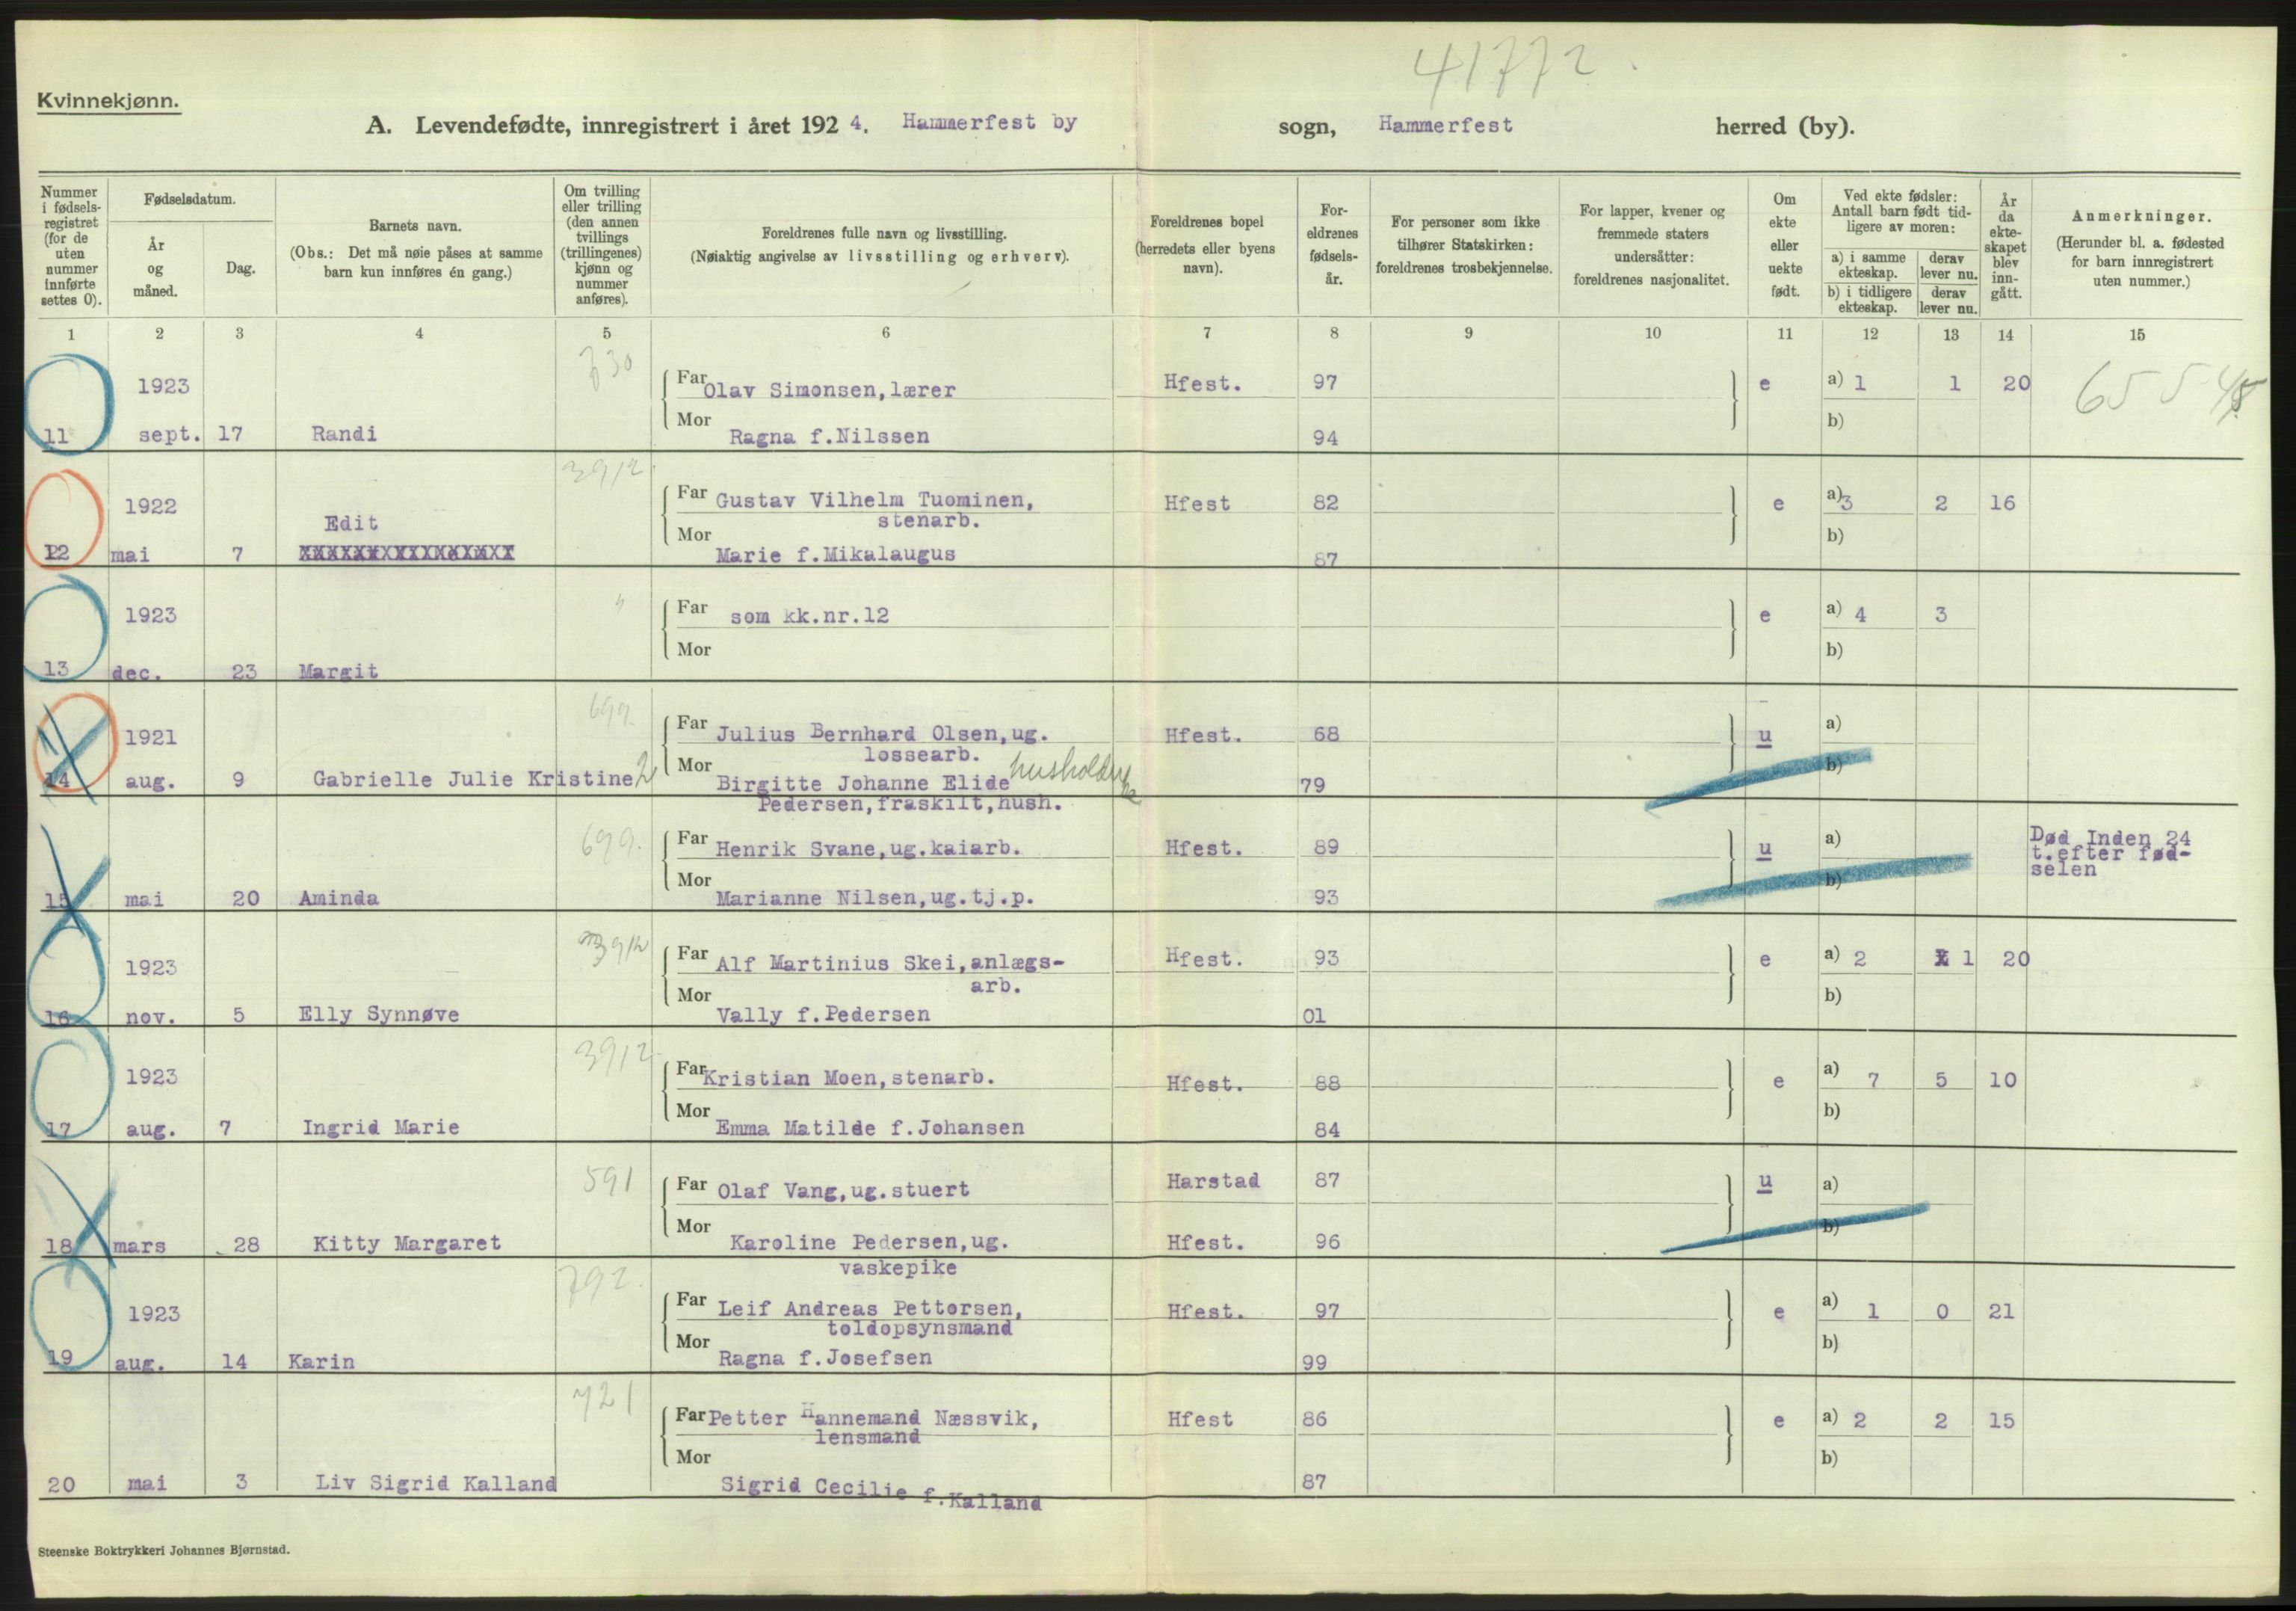The height and width of the screenshot is (1611, 2296).
Task: Click the typed "Hammerfest by" parish entry
Action: pyautogui.click(x=989, y=122)
